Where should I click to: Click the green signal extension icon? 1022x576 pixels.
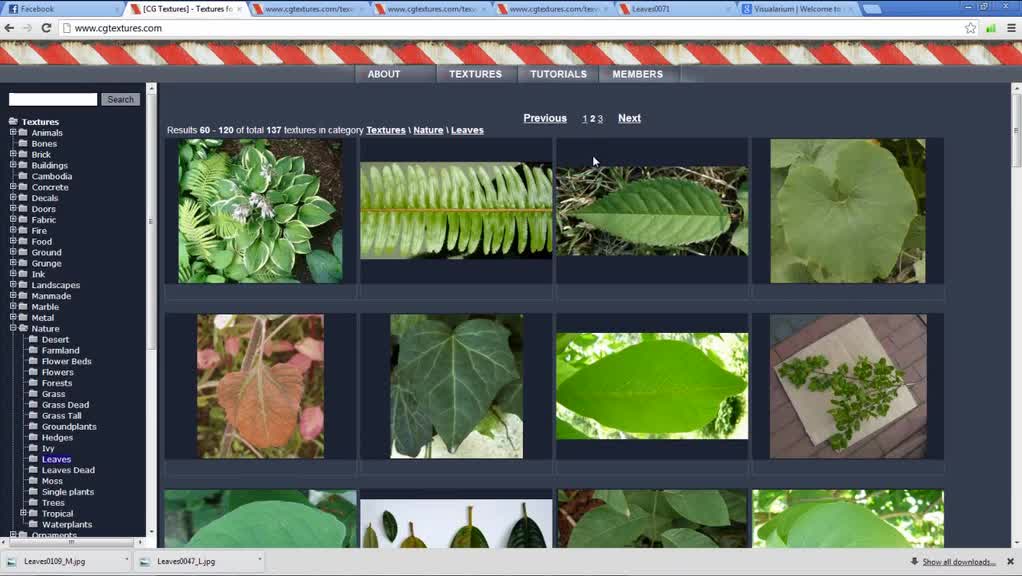(991, 28)
